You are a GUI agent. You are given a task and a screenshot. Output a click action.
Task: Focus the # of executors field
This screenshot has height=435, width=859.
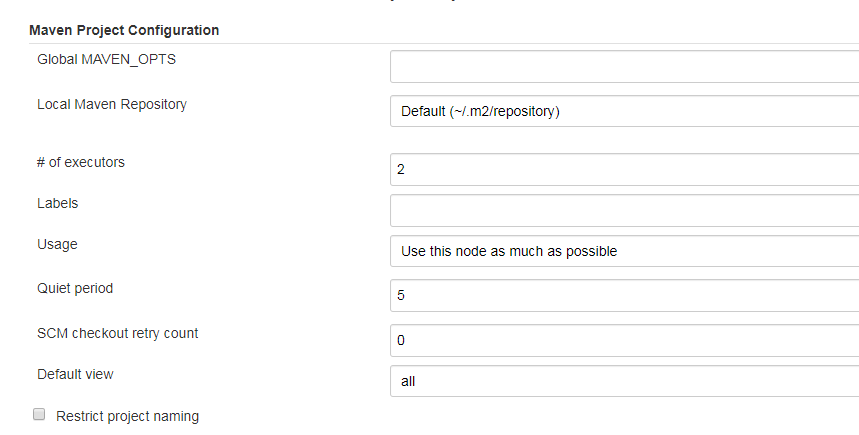tap(624, 169)
